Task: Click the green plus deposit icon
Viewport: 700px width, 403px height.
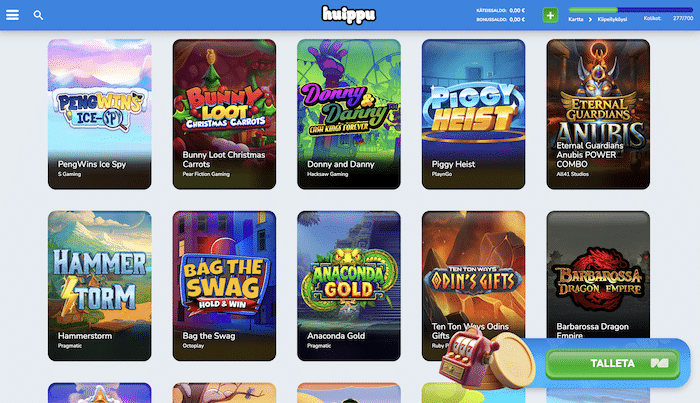Action: pos(550,15)
